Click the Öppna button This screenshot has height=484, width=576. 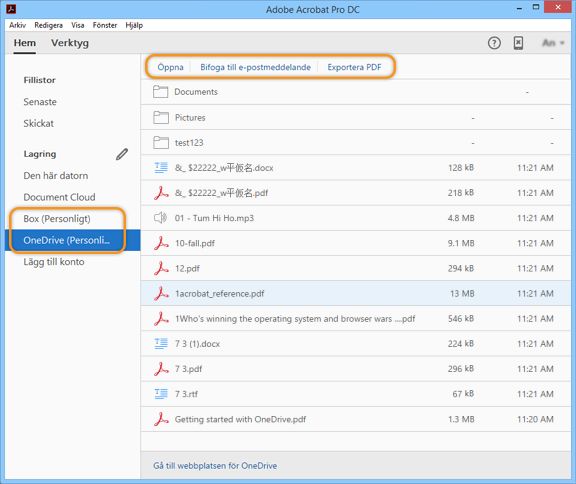(170, 67)
